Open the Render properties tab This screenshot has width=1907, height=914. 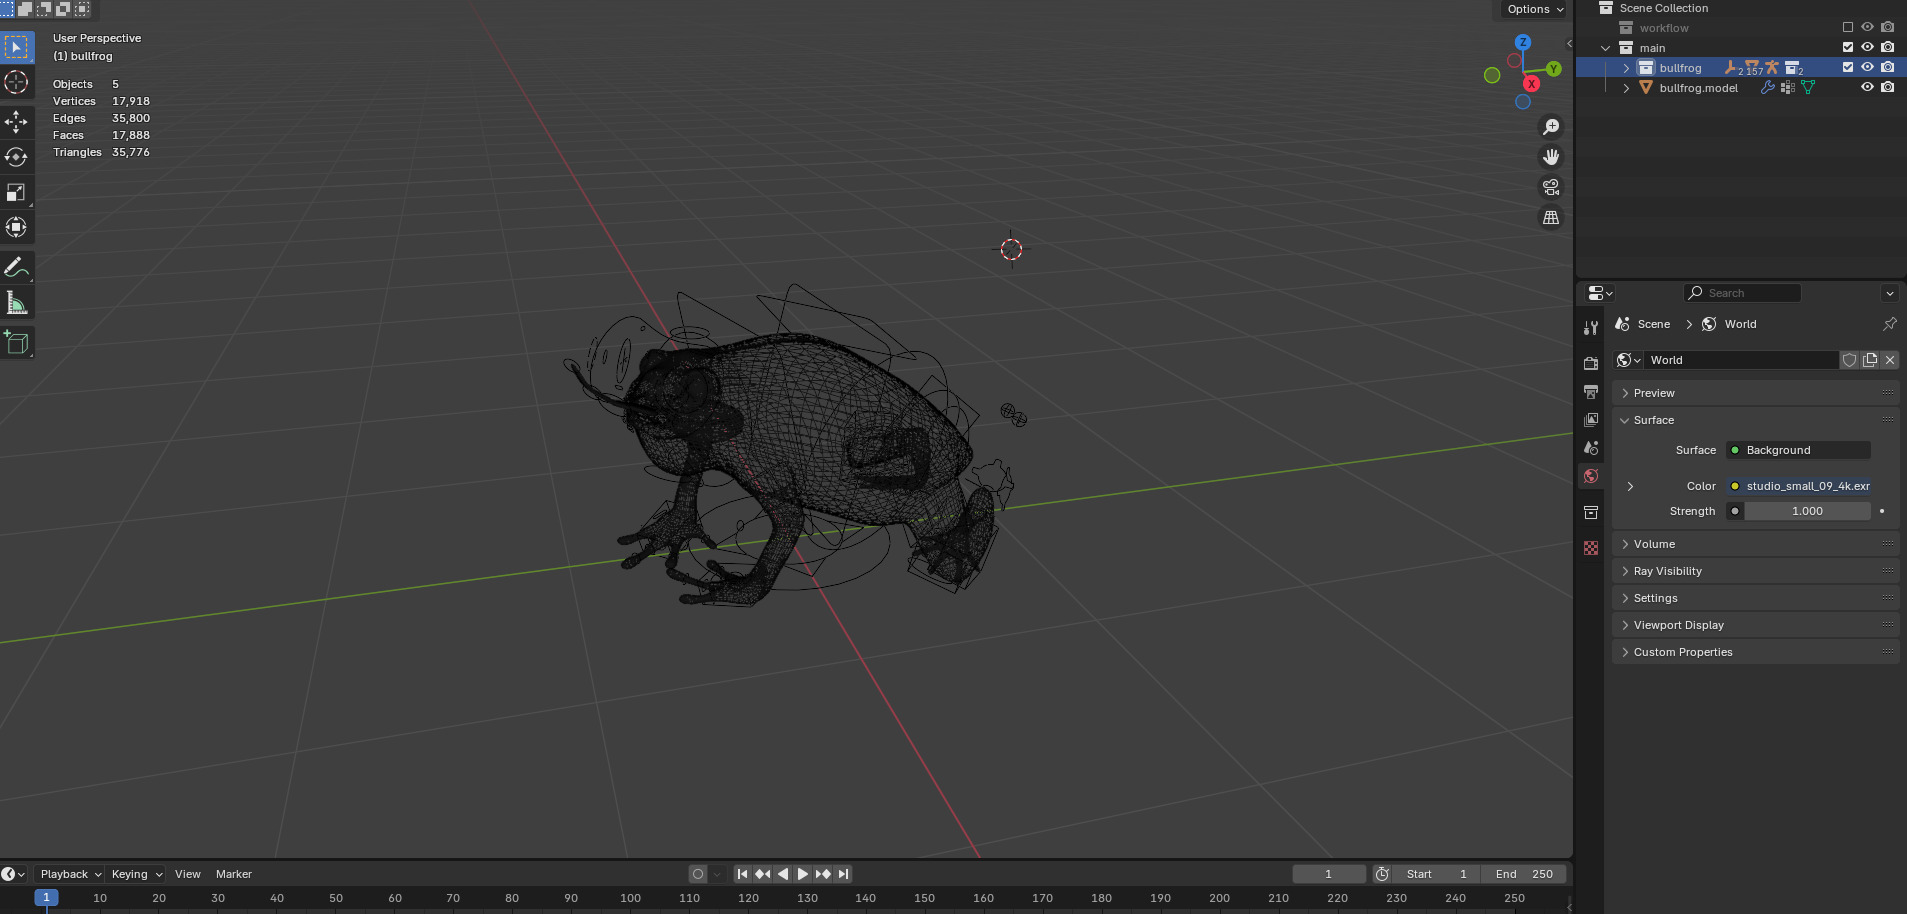[1591, 364]
